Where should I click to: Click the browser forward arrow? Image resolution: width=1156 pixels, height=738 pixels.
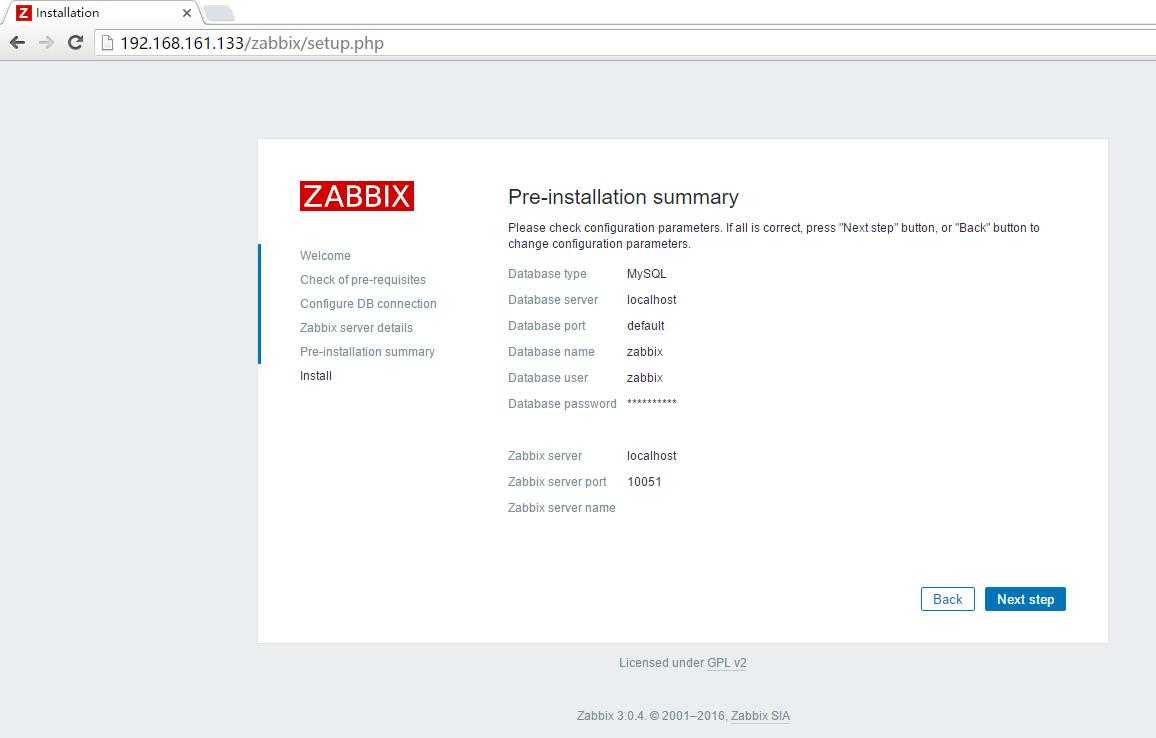click(x=46, y=43)
